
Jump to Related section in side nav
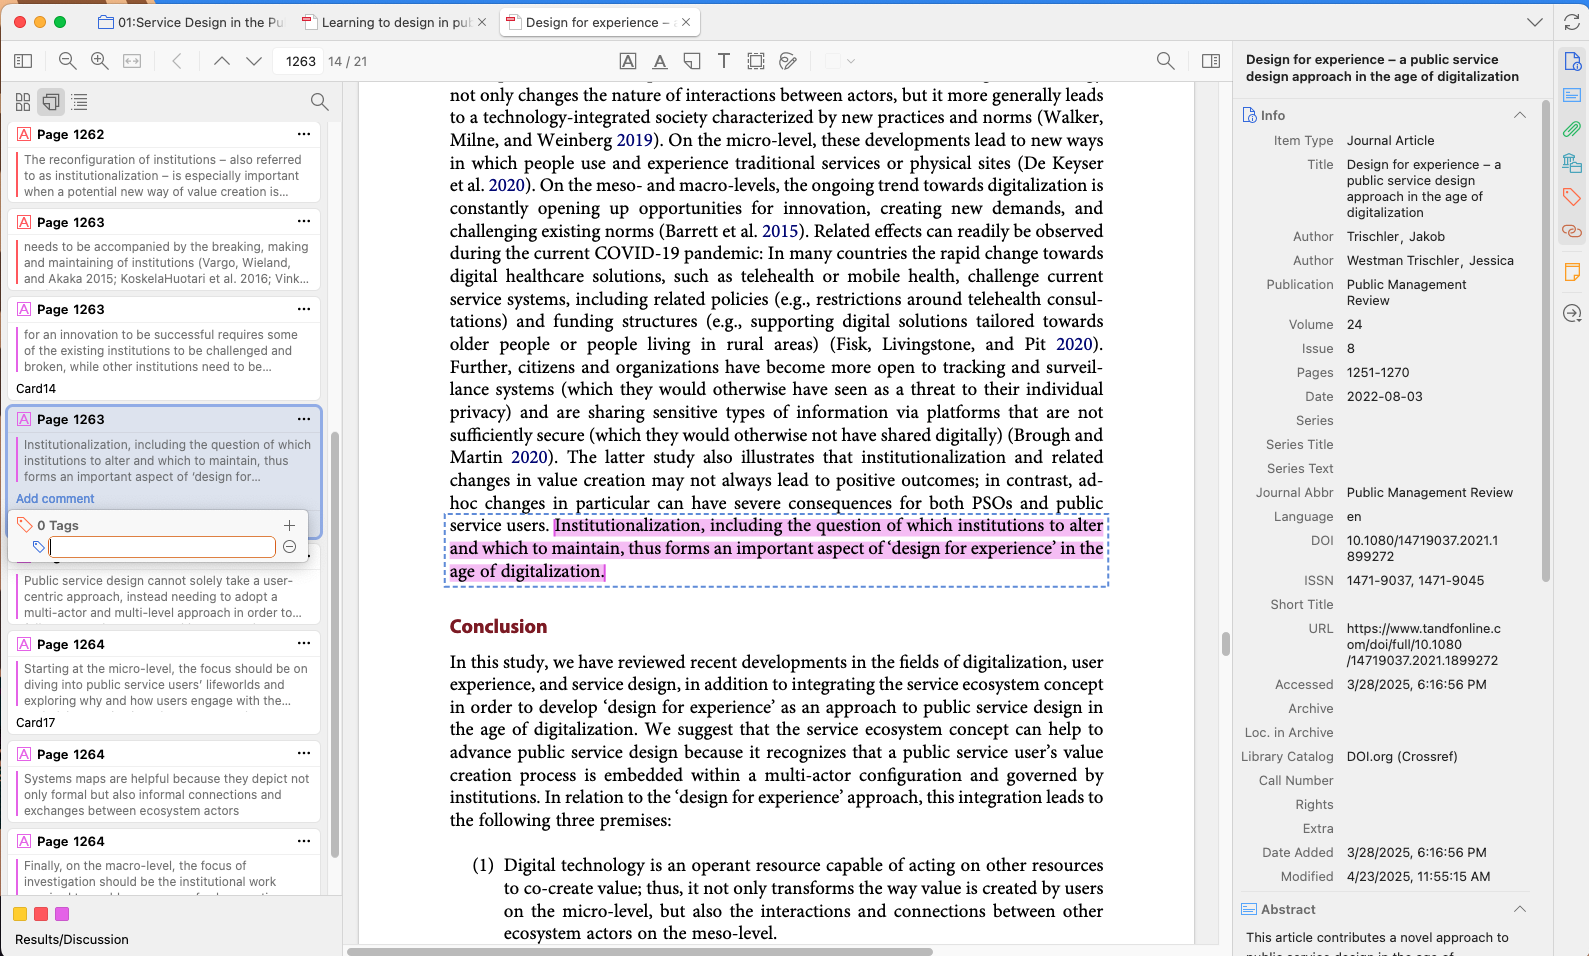coord(1572,231)
